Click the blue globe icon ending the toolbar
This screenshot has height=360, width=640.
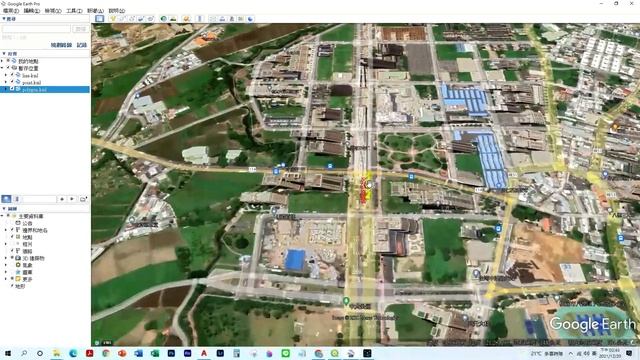click(x=250, y=19)
